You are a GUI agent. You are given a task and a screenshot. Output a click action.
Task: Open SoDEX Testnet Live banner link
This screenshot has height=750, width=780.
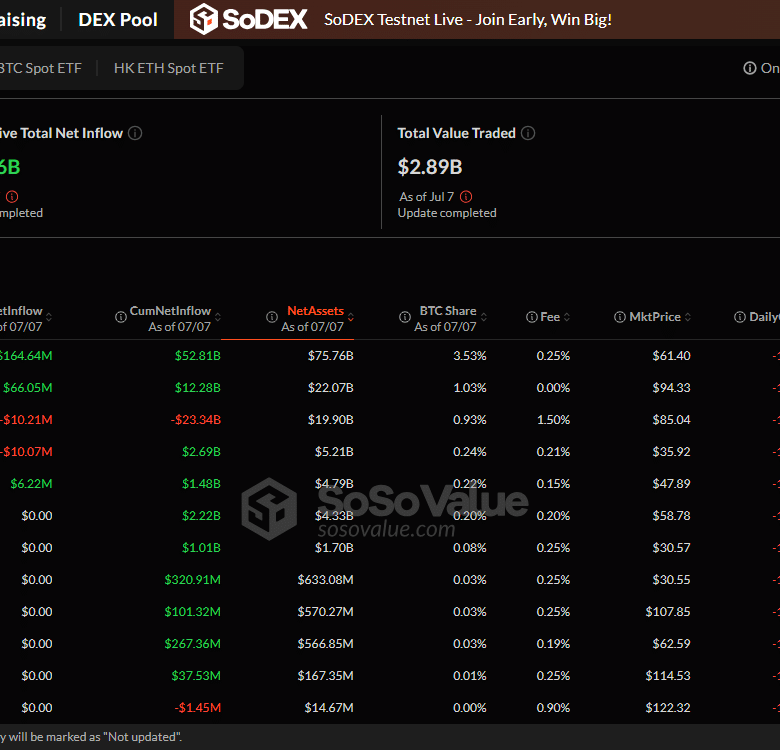coord(468,19)
